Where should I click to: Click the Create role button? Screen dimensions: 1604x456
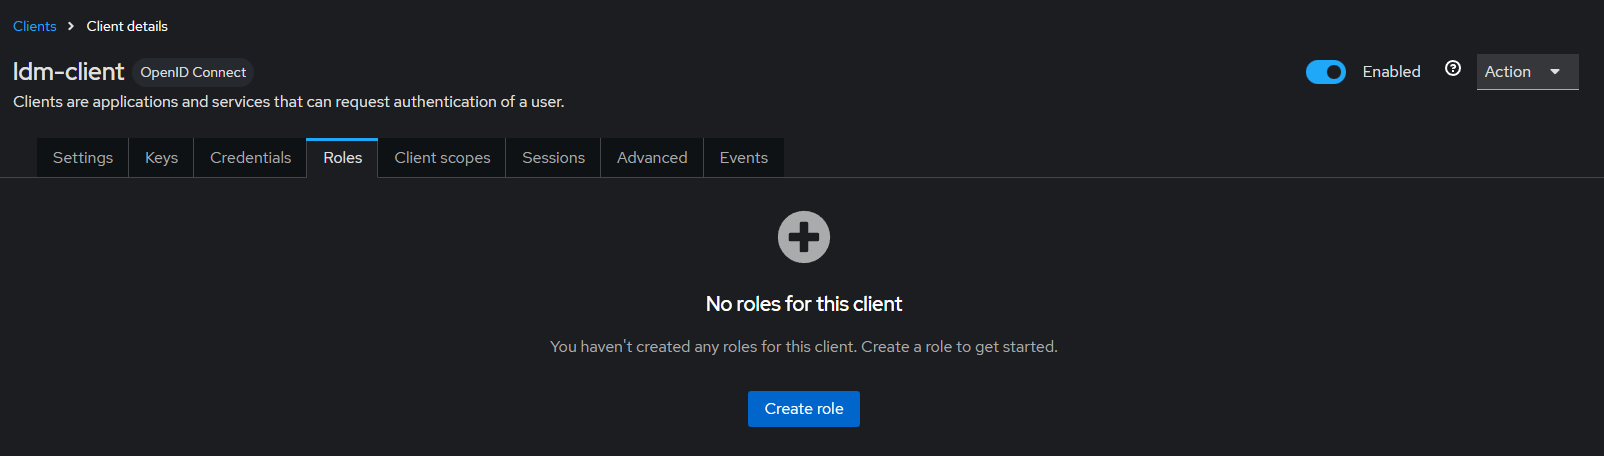click(x=804, y=409)
